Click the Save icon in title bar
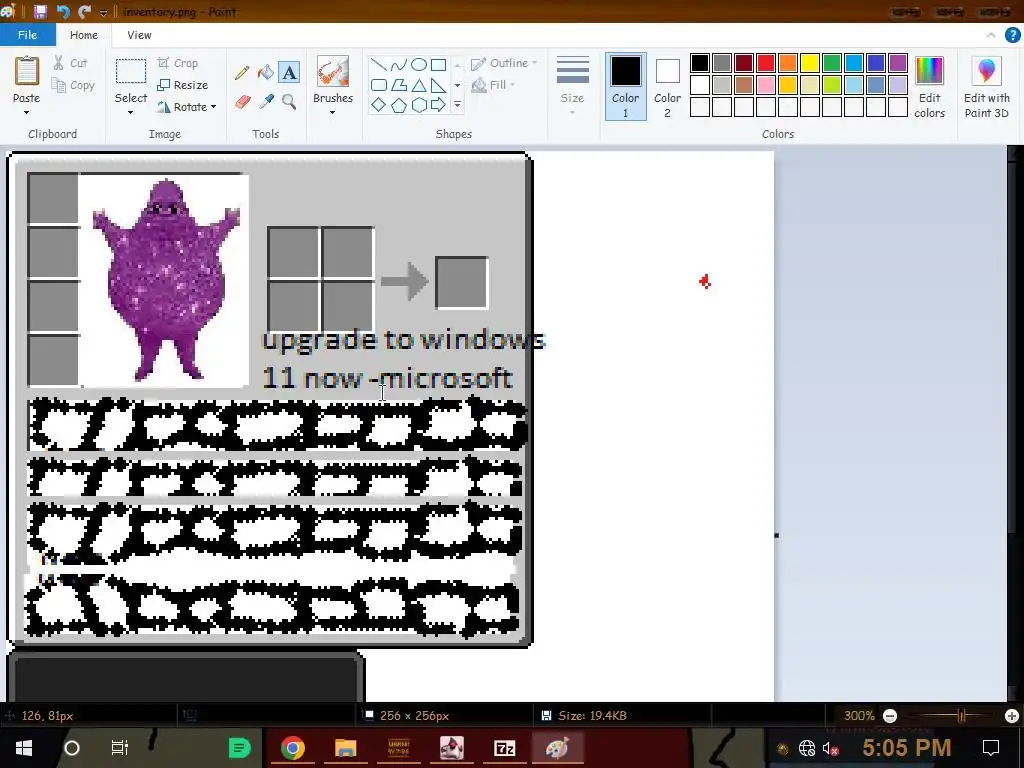The image size is (1024, 768). [40, 11]
